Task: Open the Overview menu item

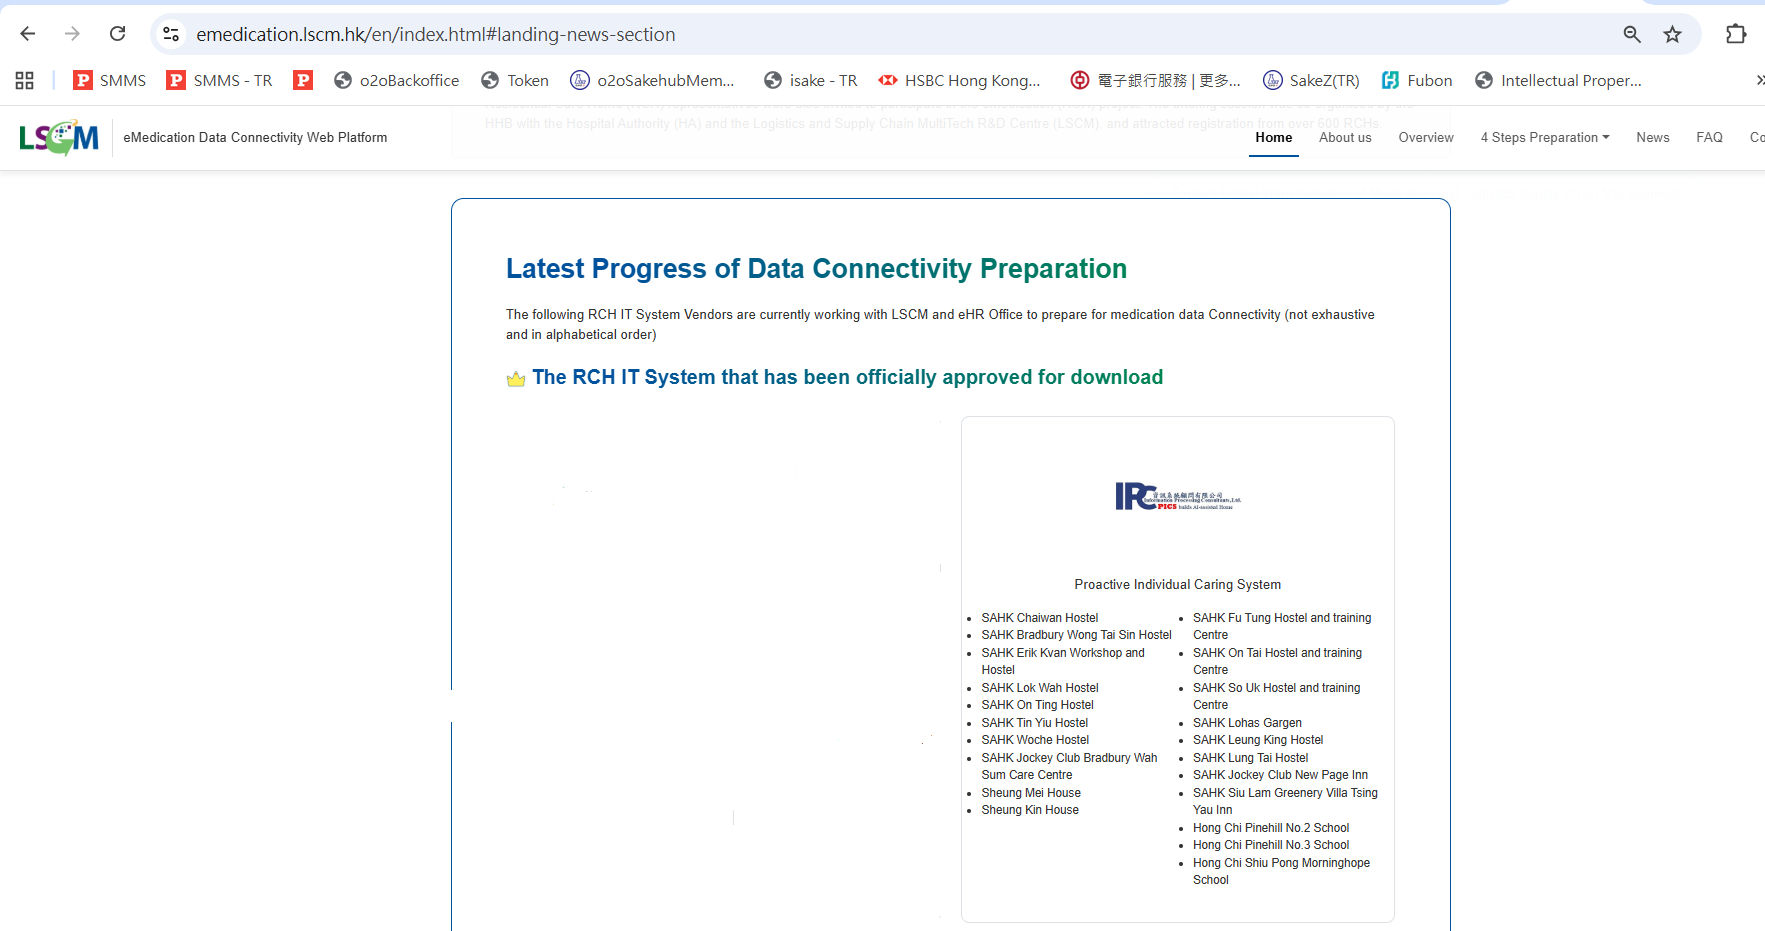Action: point(1426,138)
